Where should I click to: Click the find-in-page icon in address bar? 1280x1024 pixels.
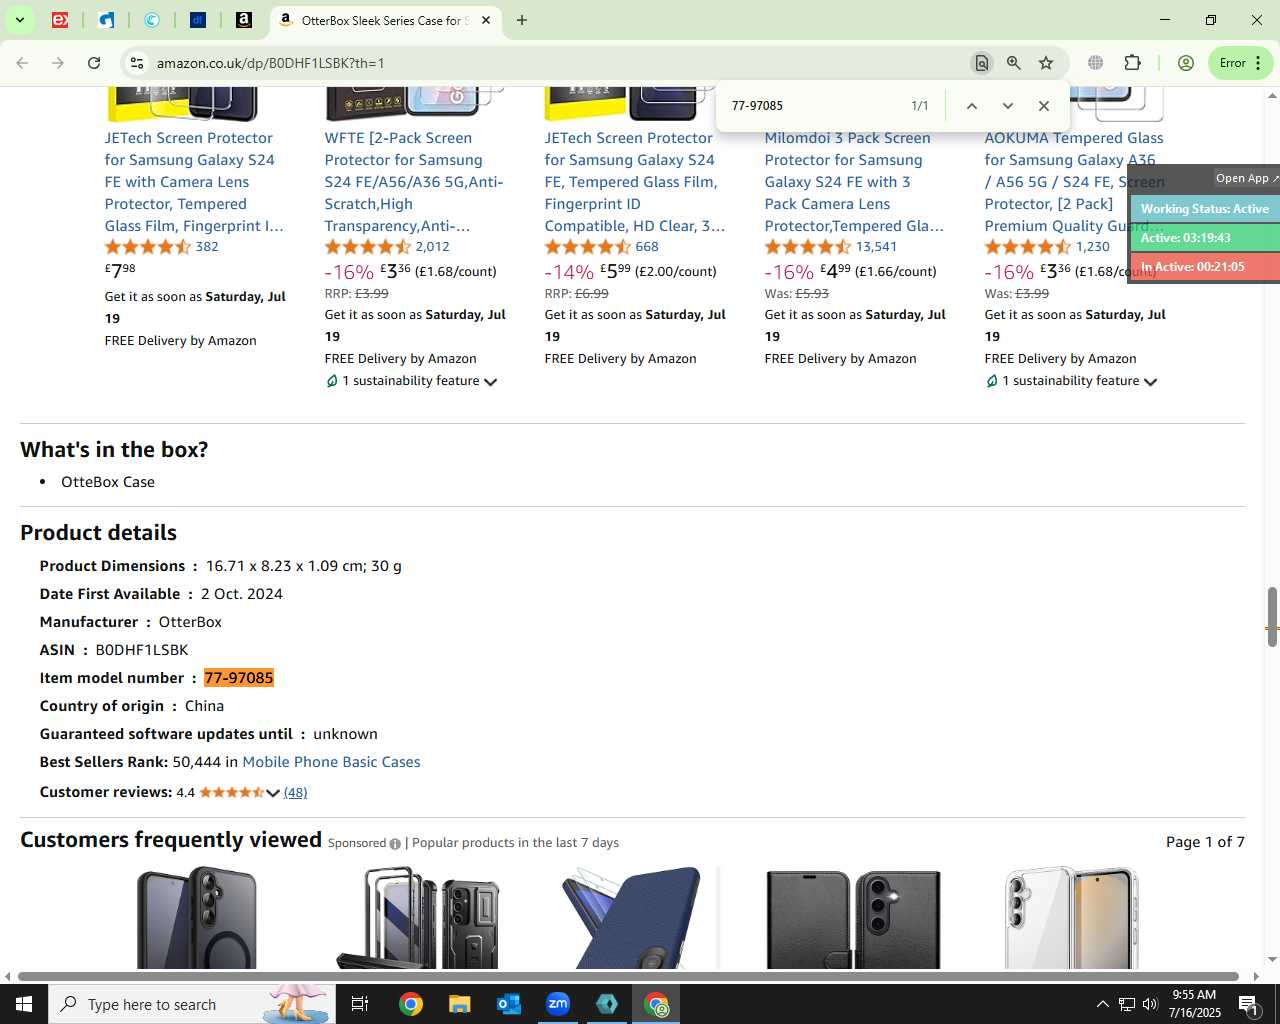click(x=982, y=63)
